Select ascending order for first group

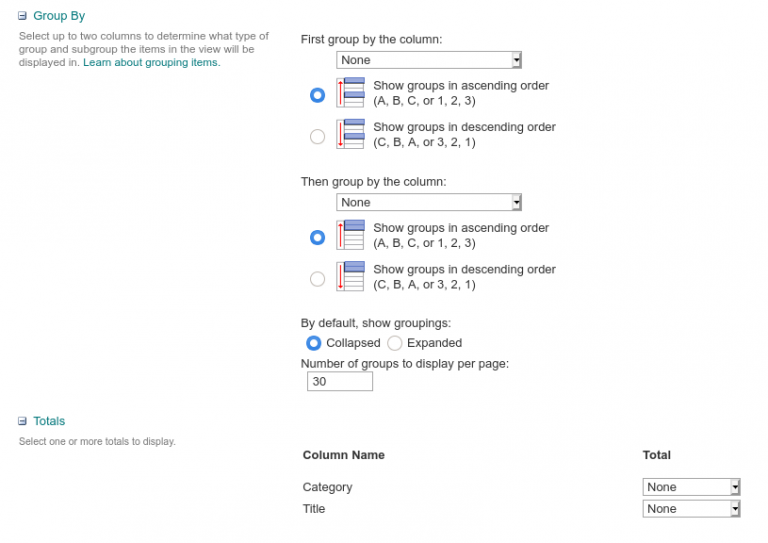(x=317, y=94)
